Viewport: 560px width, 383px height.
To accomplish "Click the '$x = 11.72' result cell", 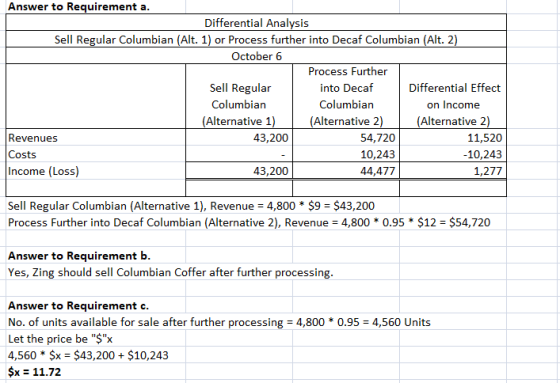I will (34, 372).
